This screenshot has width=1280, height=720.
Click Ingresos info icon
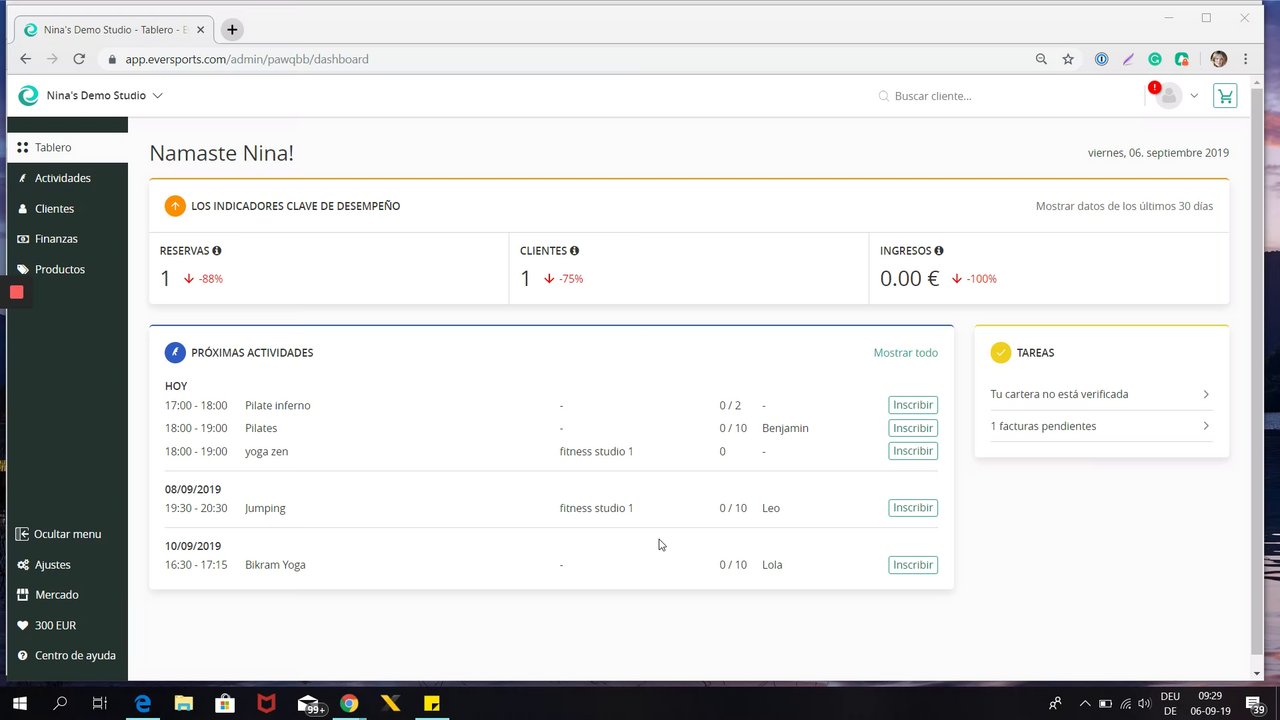point(939,251)
